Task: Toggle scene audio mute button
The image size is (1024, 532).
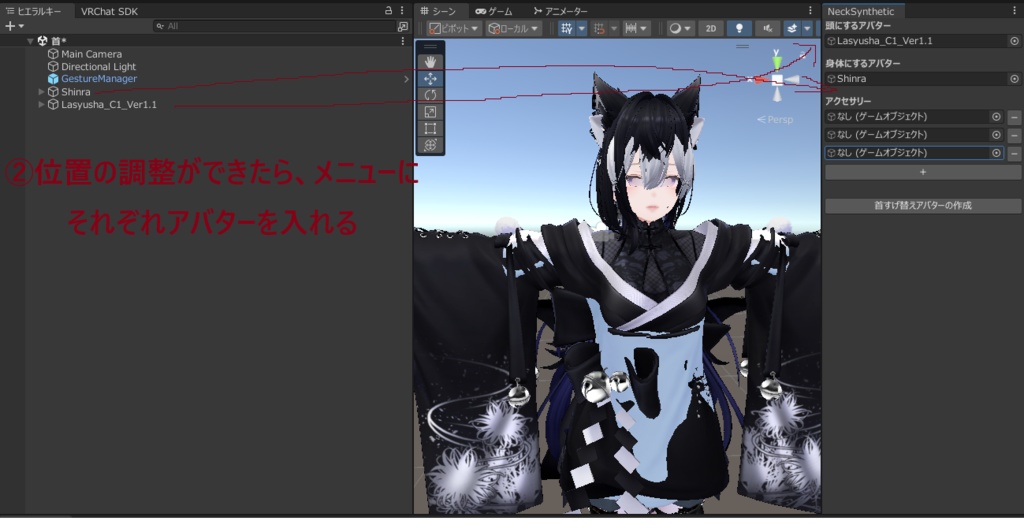Action: pyautogui.click(x=767, y=29)
